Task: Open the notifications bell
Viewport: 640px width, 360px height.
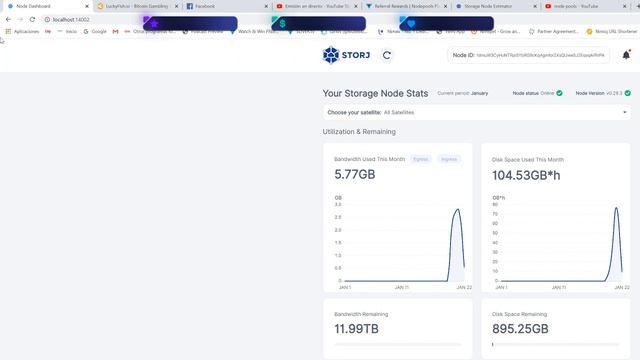Action: pyautogui.click(x=626, y=55)
